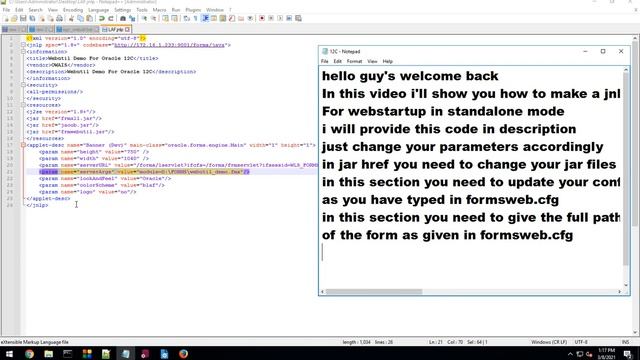The height and width of the screenshot is (360, 640).
Task: Click the Notepad scroll right arrow
Action: click(x=620, y=291)
